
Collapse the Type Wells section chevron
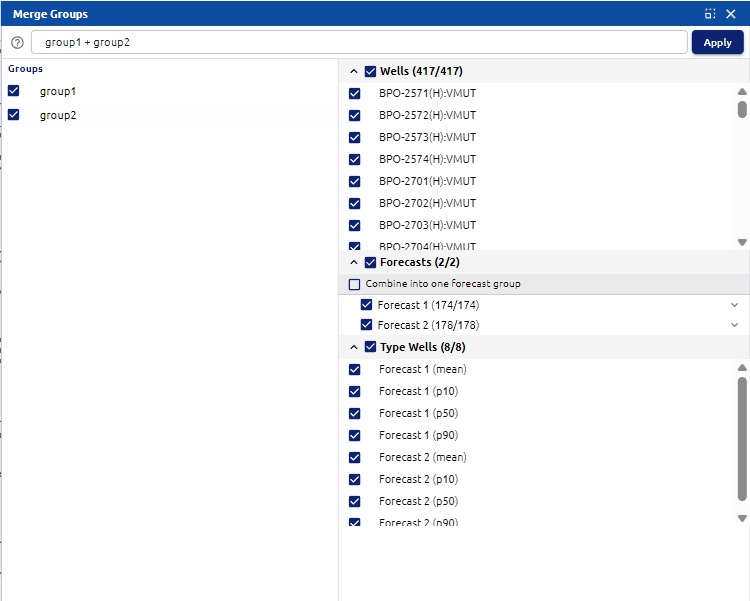pos(354,347)
